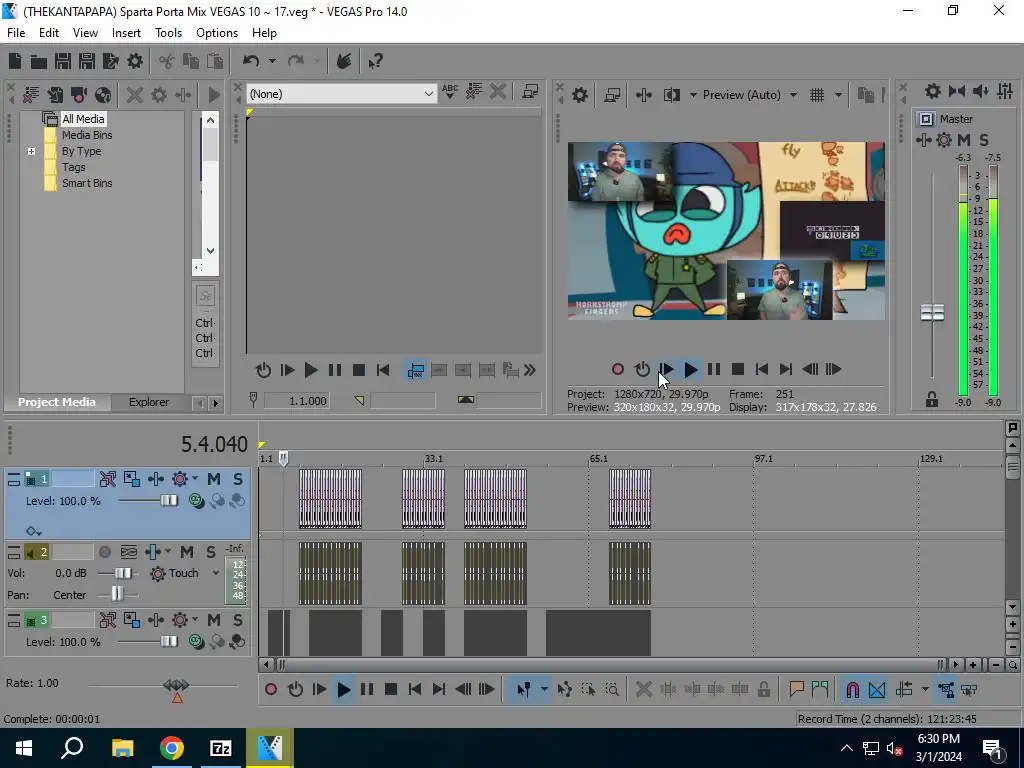Open the View menu
The height and width of the screenshot is (768, 1024).
(85, 33)
